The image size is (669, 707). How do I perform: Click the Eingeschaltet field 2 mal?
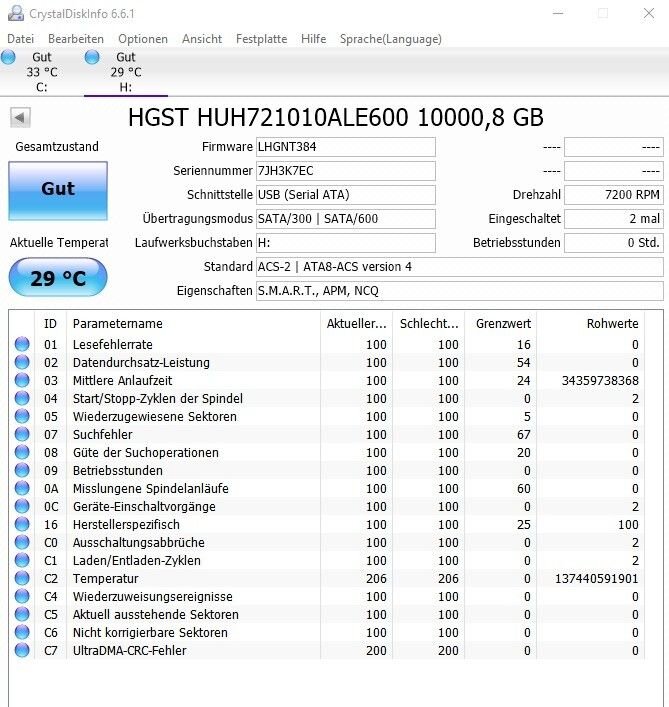click(614, 219)
